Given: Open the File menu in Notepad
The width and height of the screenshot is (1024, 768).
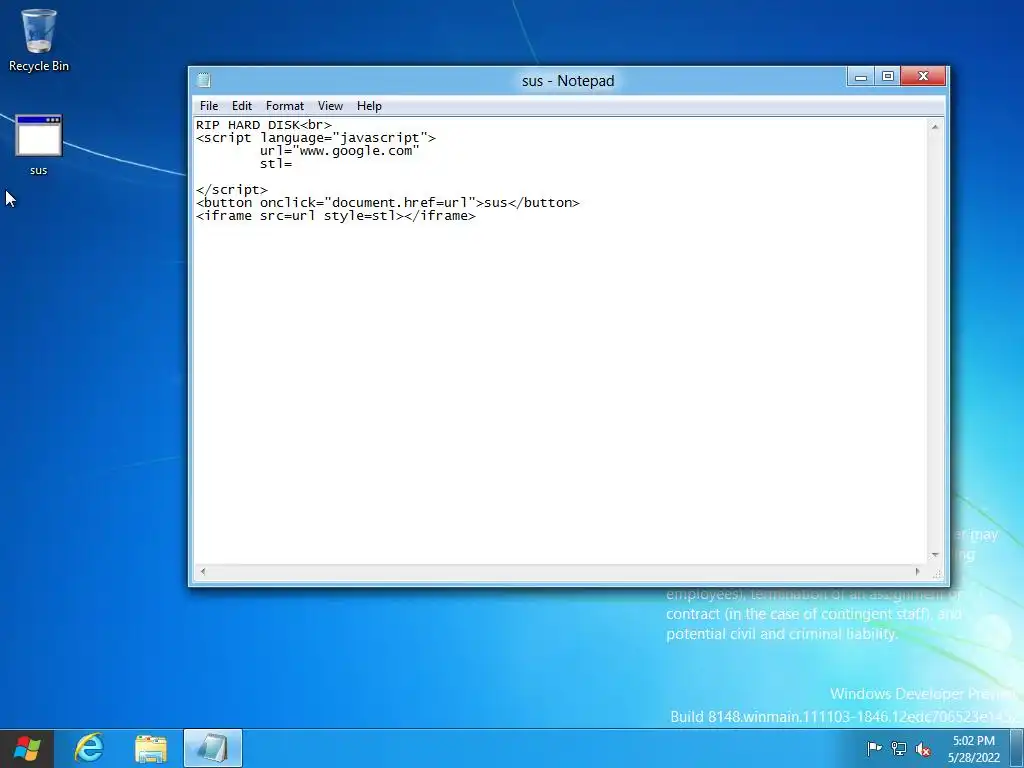Looking at the screenshot, I should tap(209, 106).
